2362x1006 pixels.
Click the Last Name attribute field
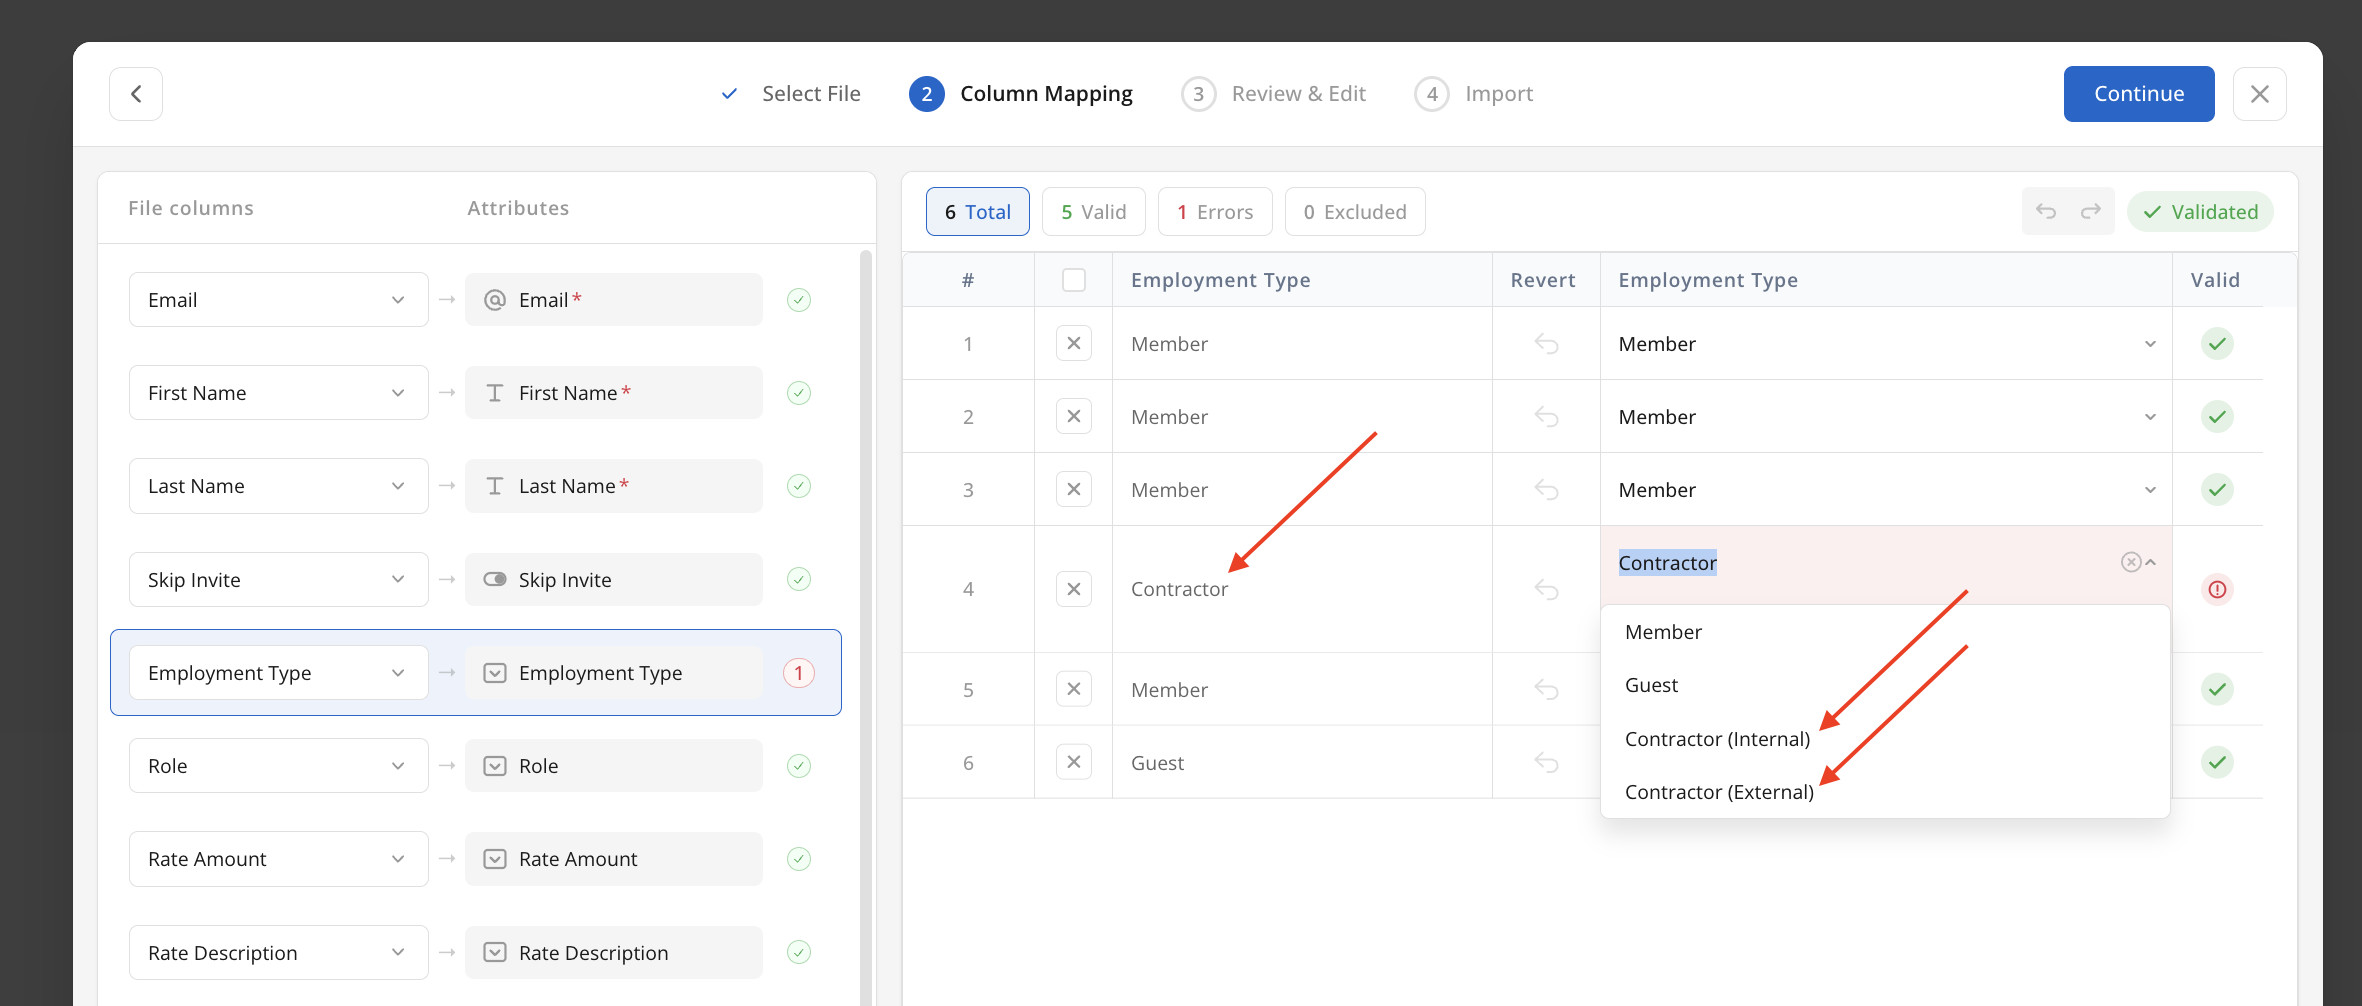pyautogui.click(x=614, y=486)
